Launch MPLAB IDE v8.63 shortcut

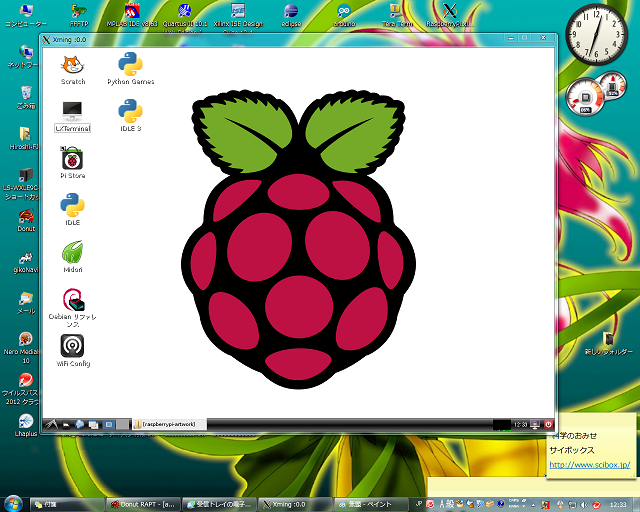click(x=132, y=16)
